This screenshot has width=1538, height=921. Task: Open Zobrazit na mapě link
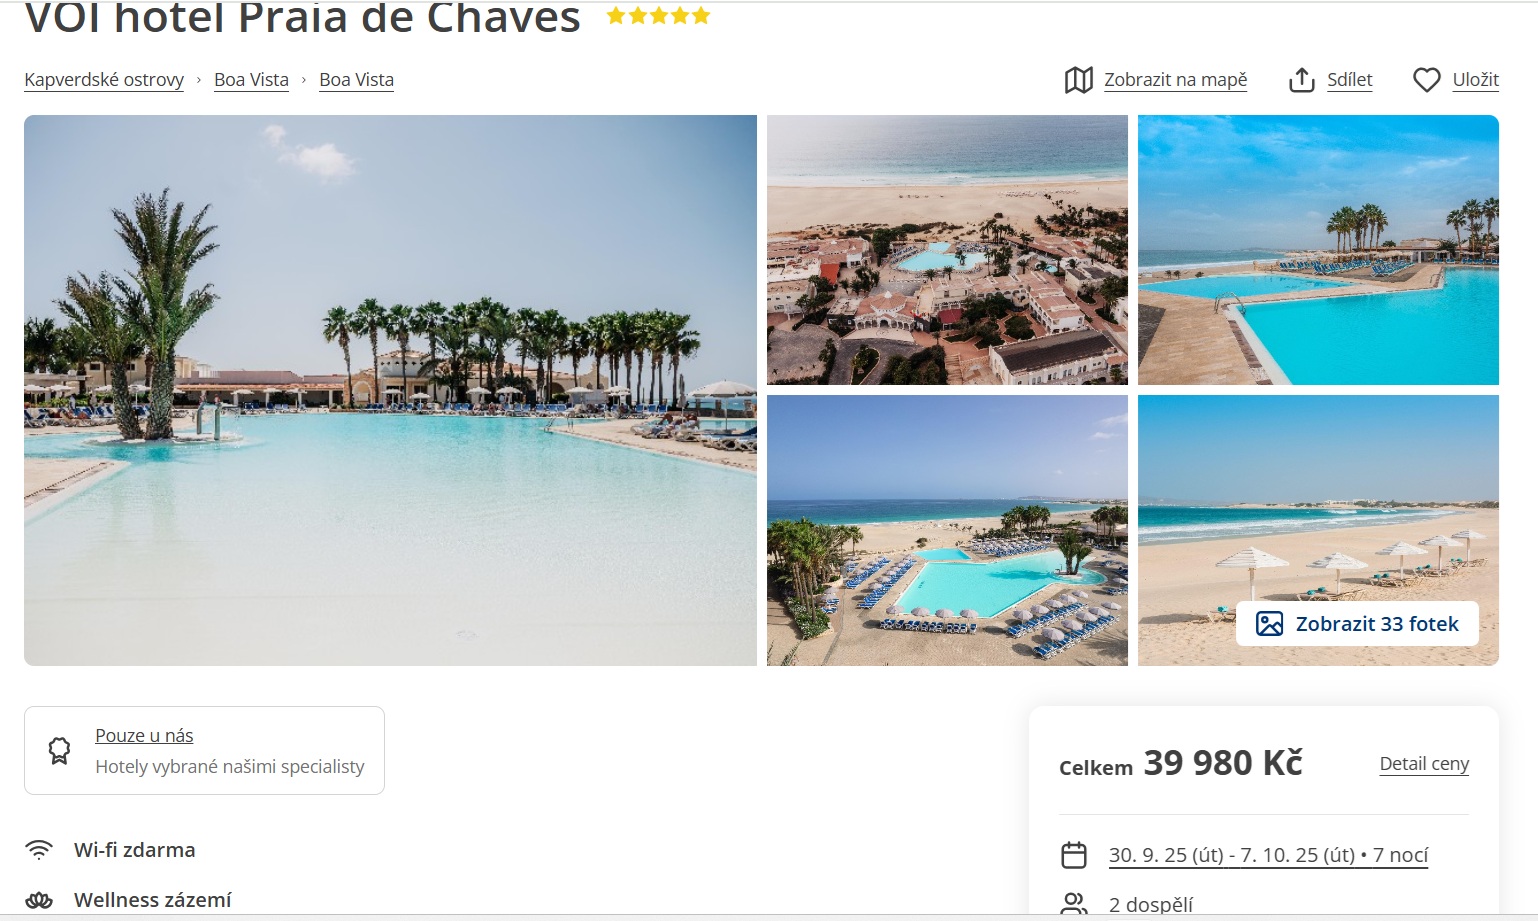[1175, 80]
